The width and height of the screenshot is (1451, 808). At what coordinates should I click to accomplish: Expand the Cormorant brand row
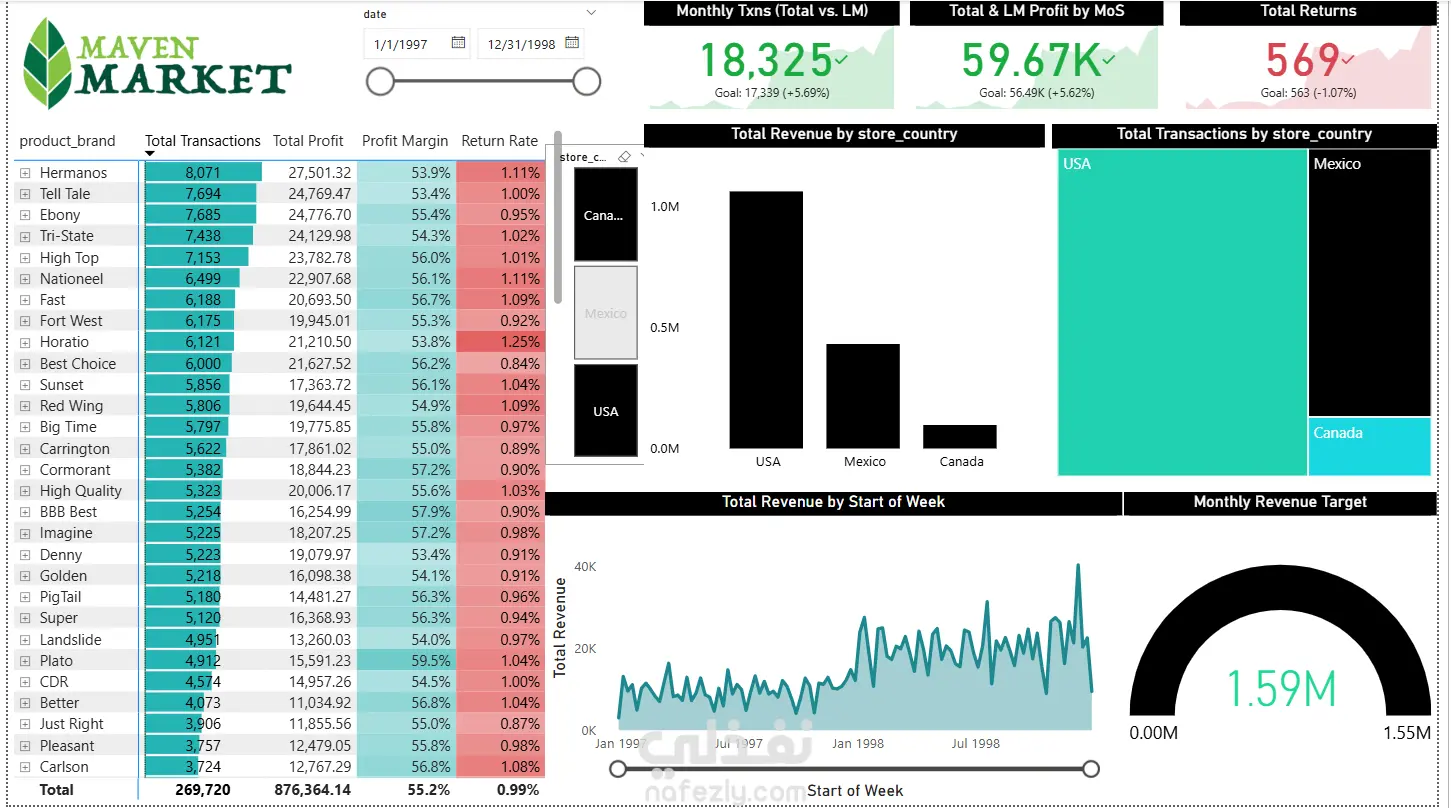[x=26, y=470]
